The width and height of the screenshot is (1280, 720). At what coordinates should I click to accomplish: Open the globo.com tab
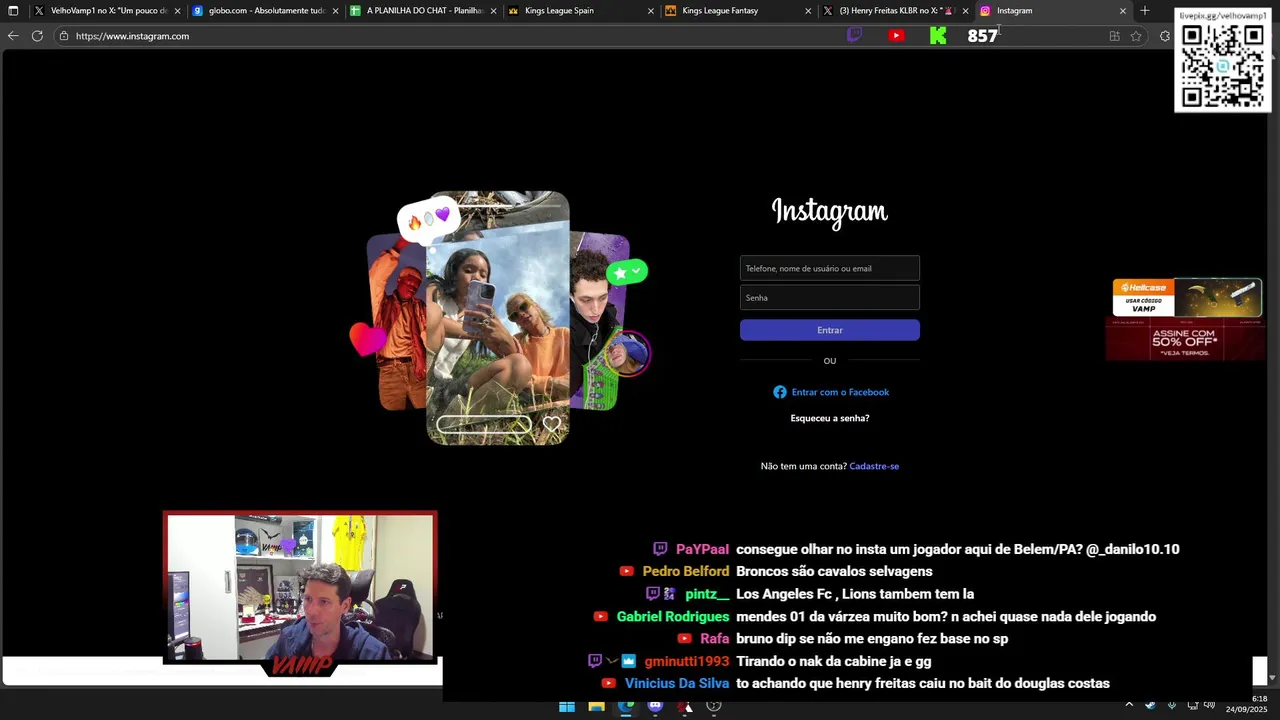click(x=265, y=11)
